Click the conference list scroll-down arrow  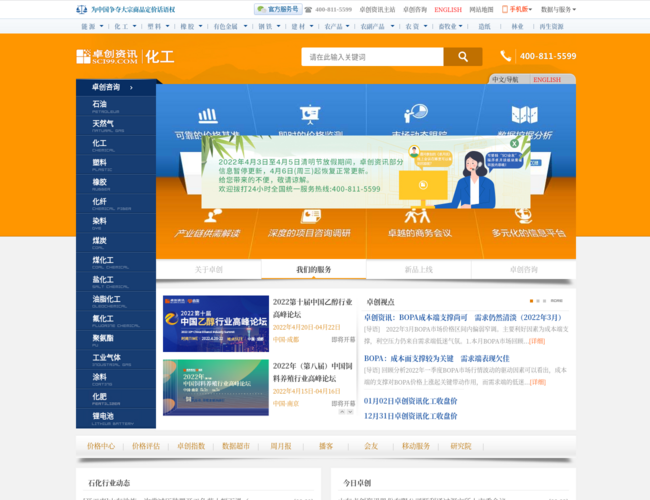point(350,412)
